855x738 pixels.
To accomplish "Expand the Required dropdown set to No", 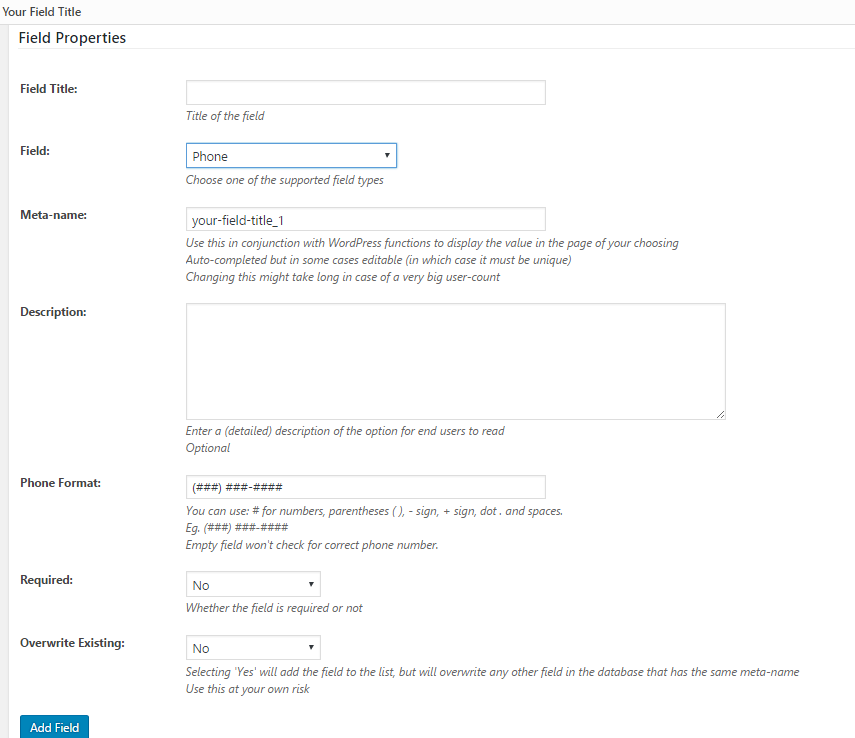I will coord(253,585).
